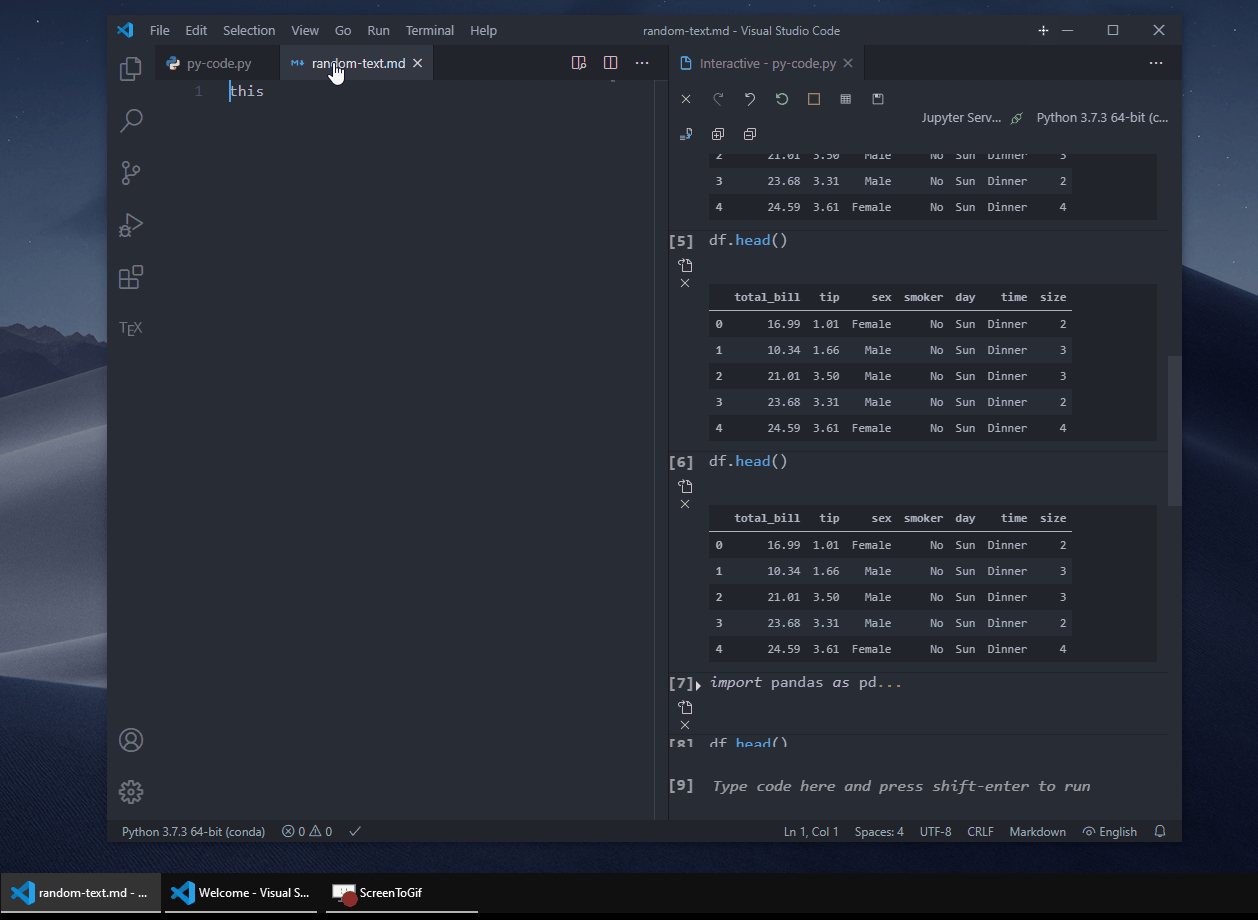
Task: Open the Explorer view in activity bar
Action: click(130, 69)
